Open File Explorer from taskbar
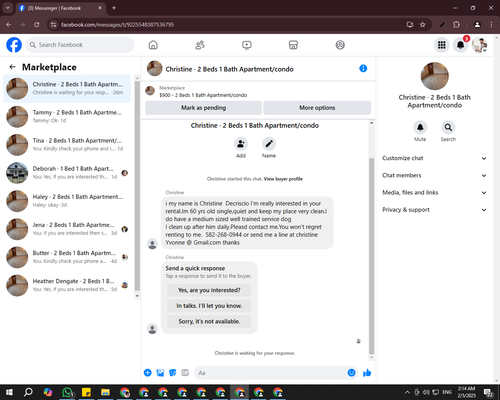Image resolution: width=500 pixels, height=400 pixels. 105,392
